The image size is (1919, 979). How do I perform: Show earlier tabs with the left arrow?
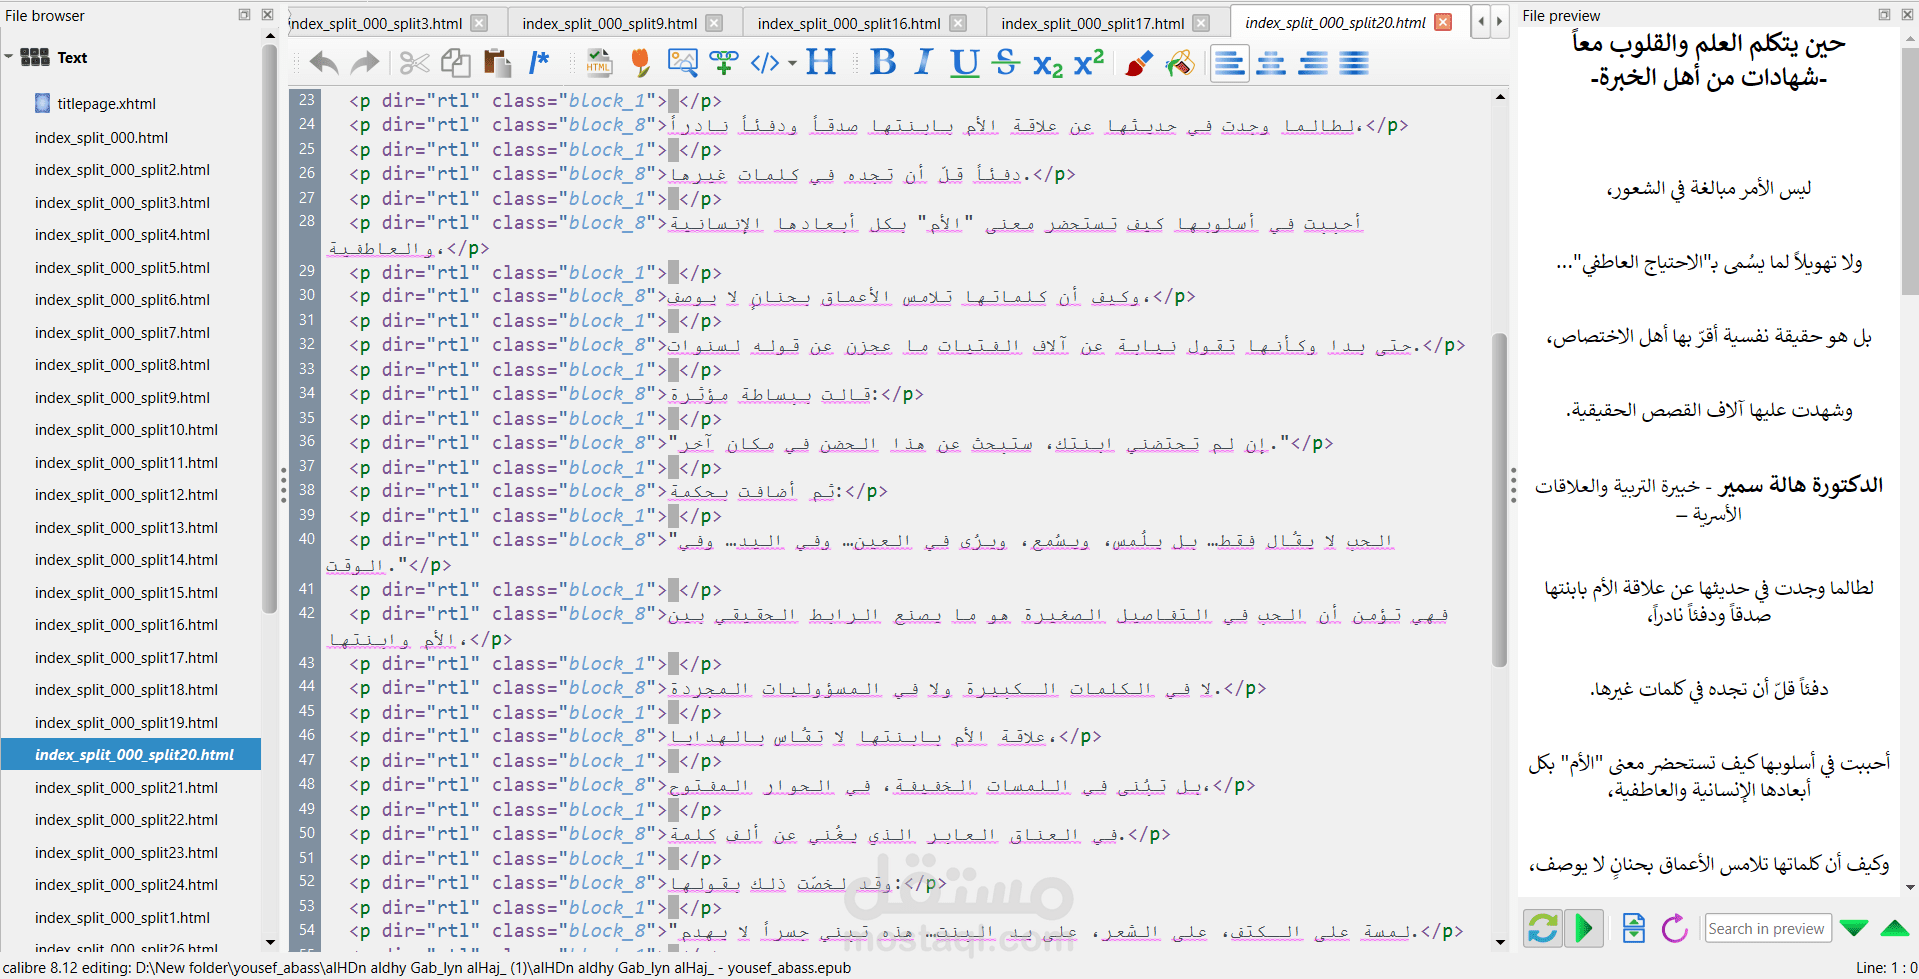[1482, 21]
